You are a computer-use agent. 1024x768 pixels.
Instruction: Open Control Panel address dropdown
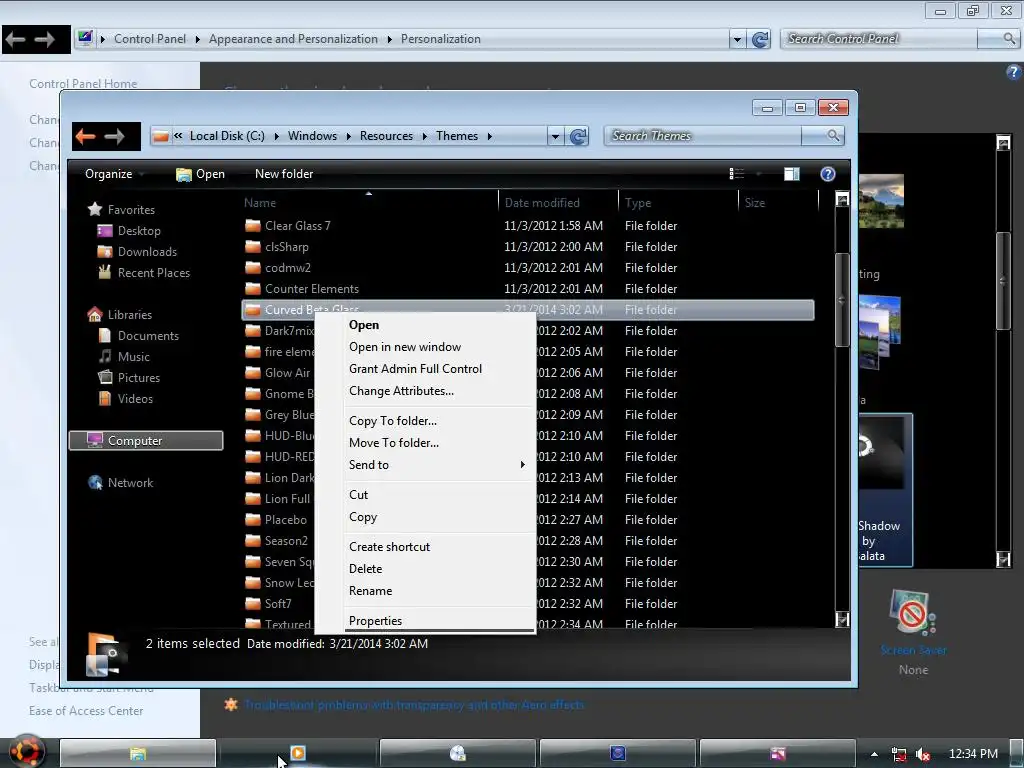point(737,39)
